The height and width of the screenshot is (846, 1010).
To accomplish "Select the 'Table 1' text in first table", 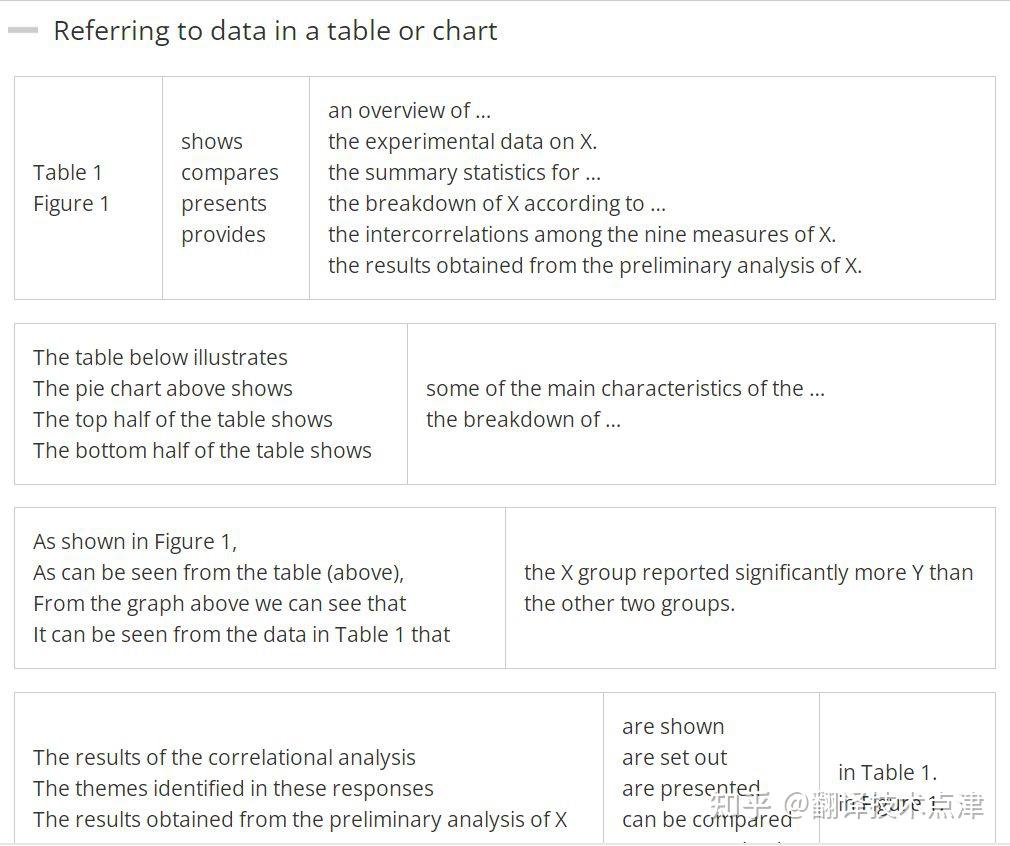I will pyautogui.click(x=68, y=173).
